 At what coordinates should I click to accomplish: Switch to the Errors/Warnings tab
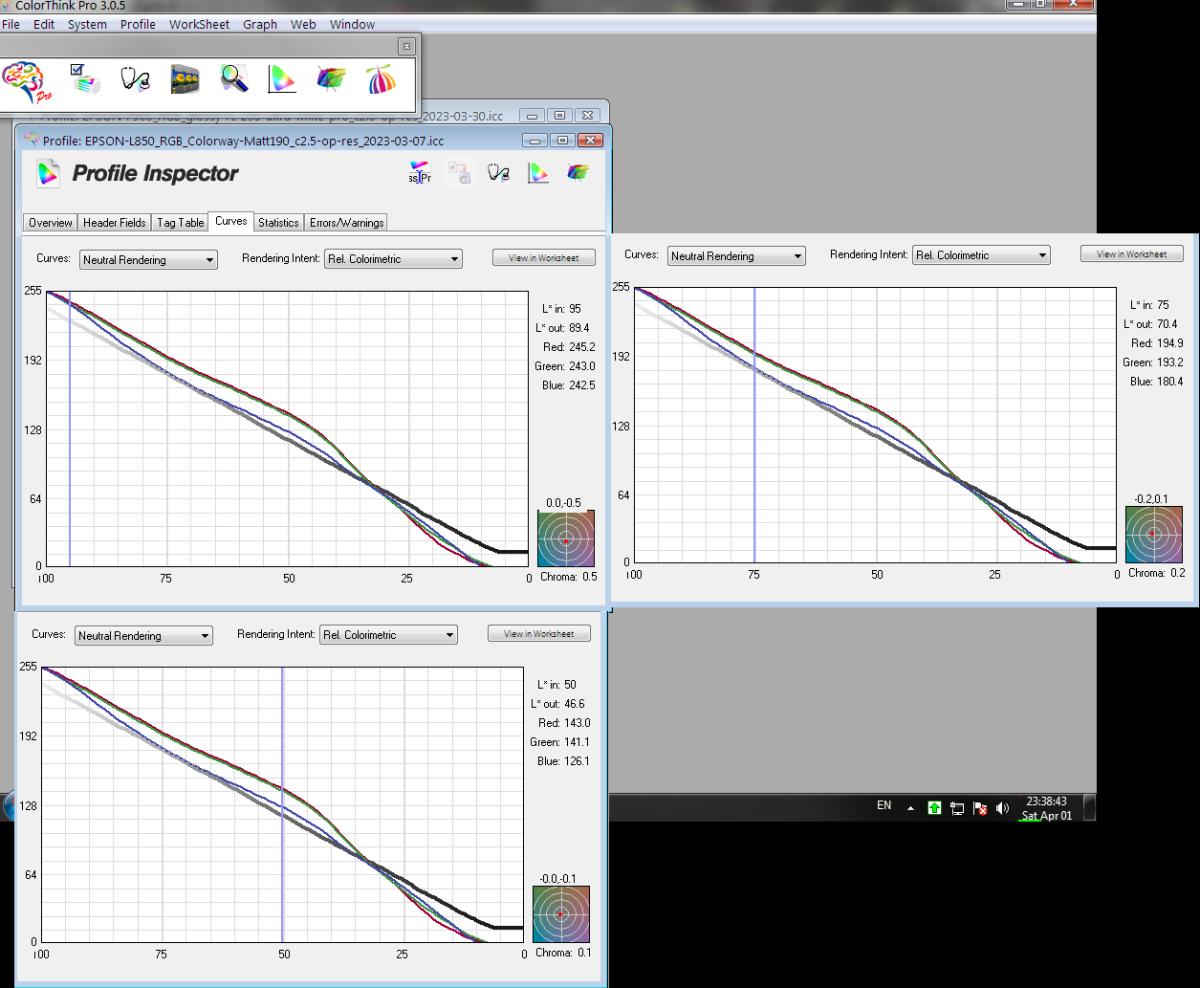[346, 223]
